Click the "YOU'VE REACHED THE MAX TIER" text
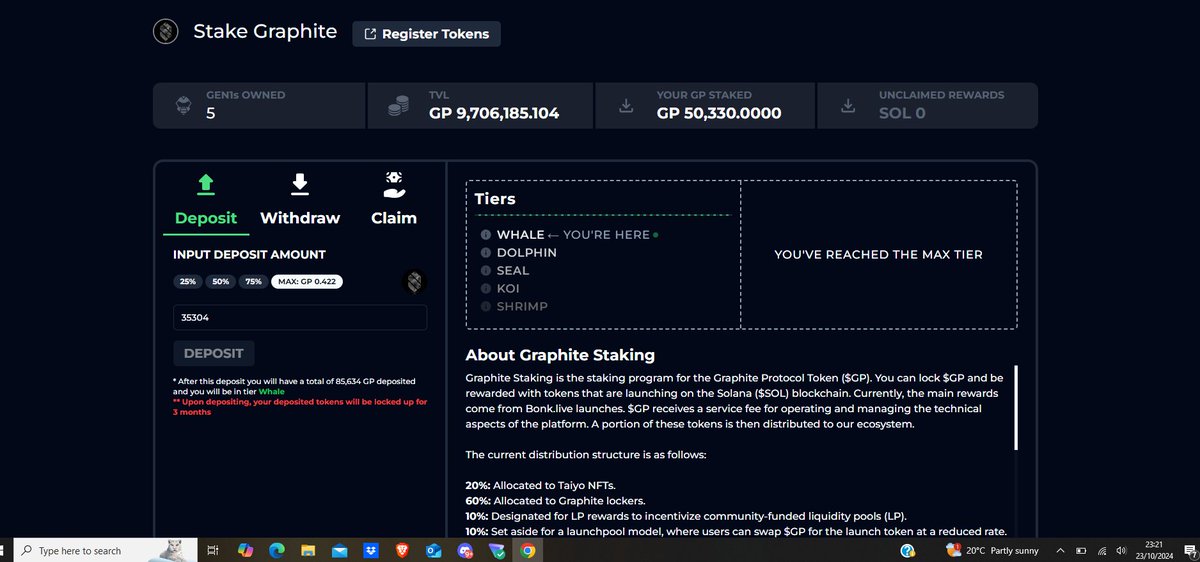1200x562 pixels. pos(878,255)
